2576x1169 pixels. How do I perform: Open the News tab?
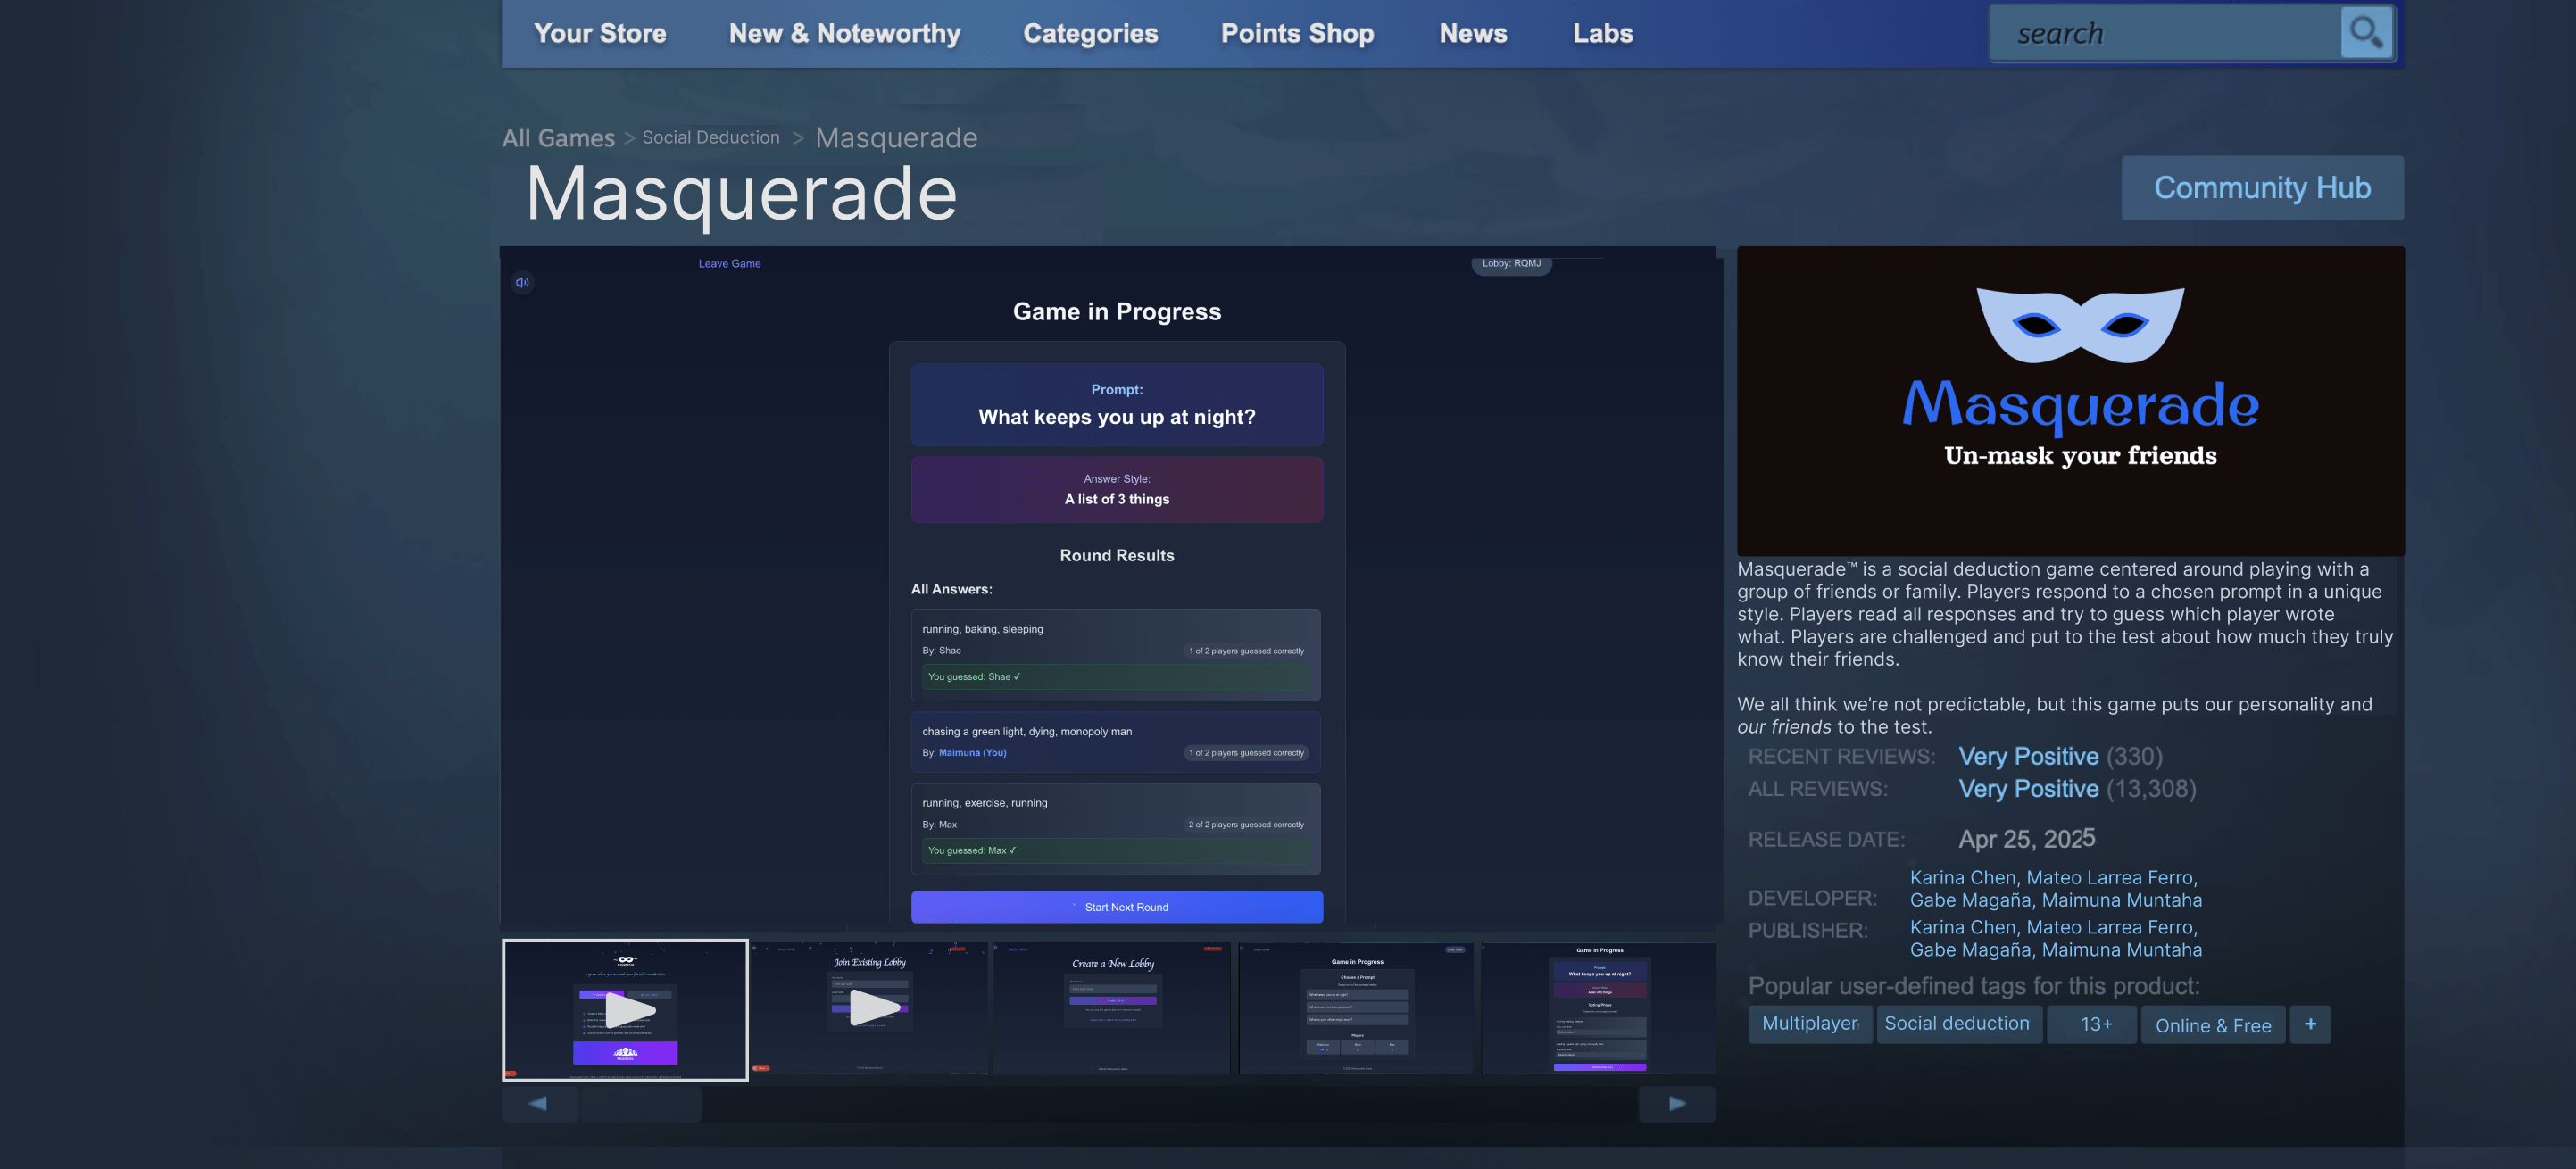click(1473, 33)
